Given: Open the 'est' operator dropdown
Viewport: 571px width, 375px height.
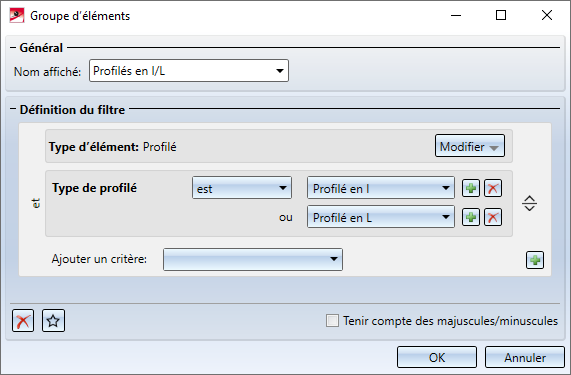Looking at the screenshot, I should click(x=242, y=188).
